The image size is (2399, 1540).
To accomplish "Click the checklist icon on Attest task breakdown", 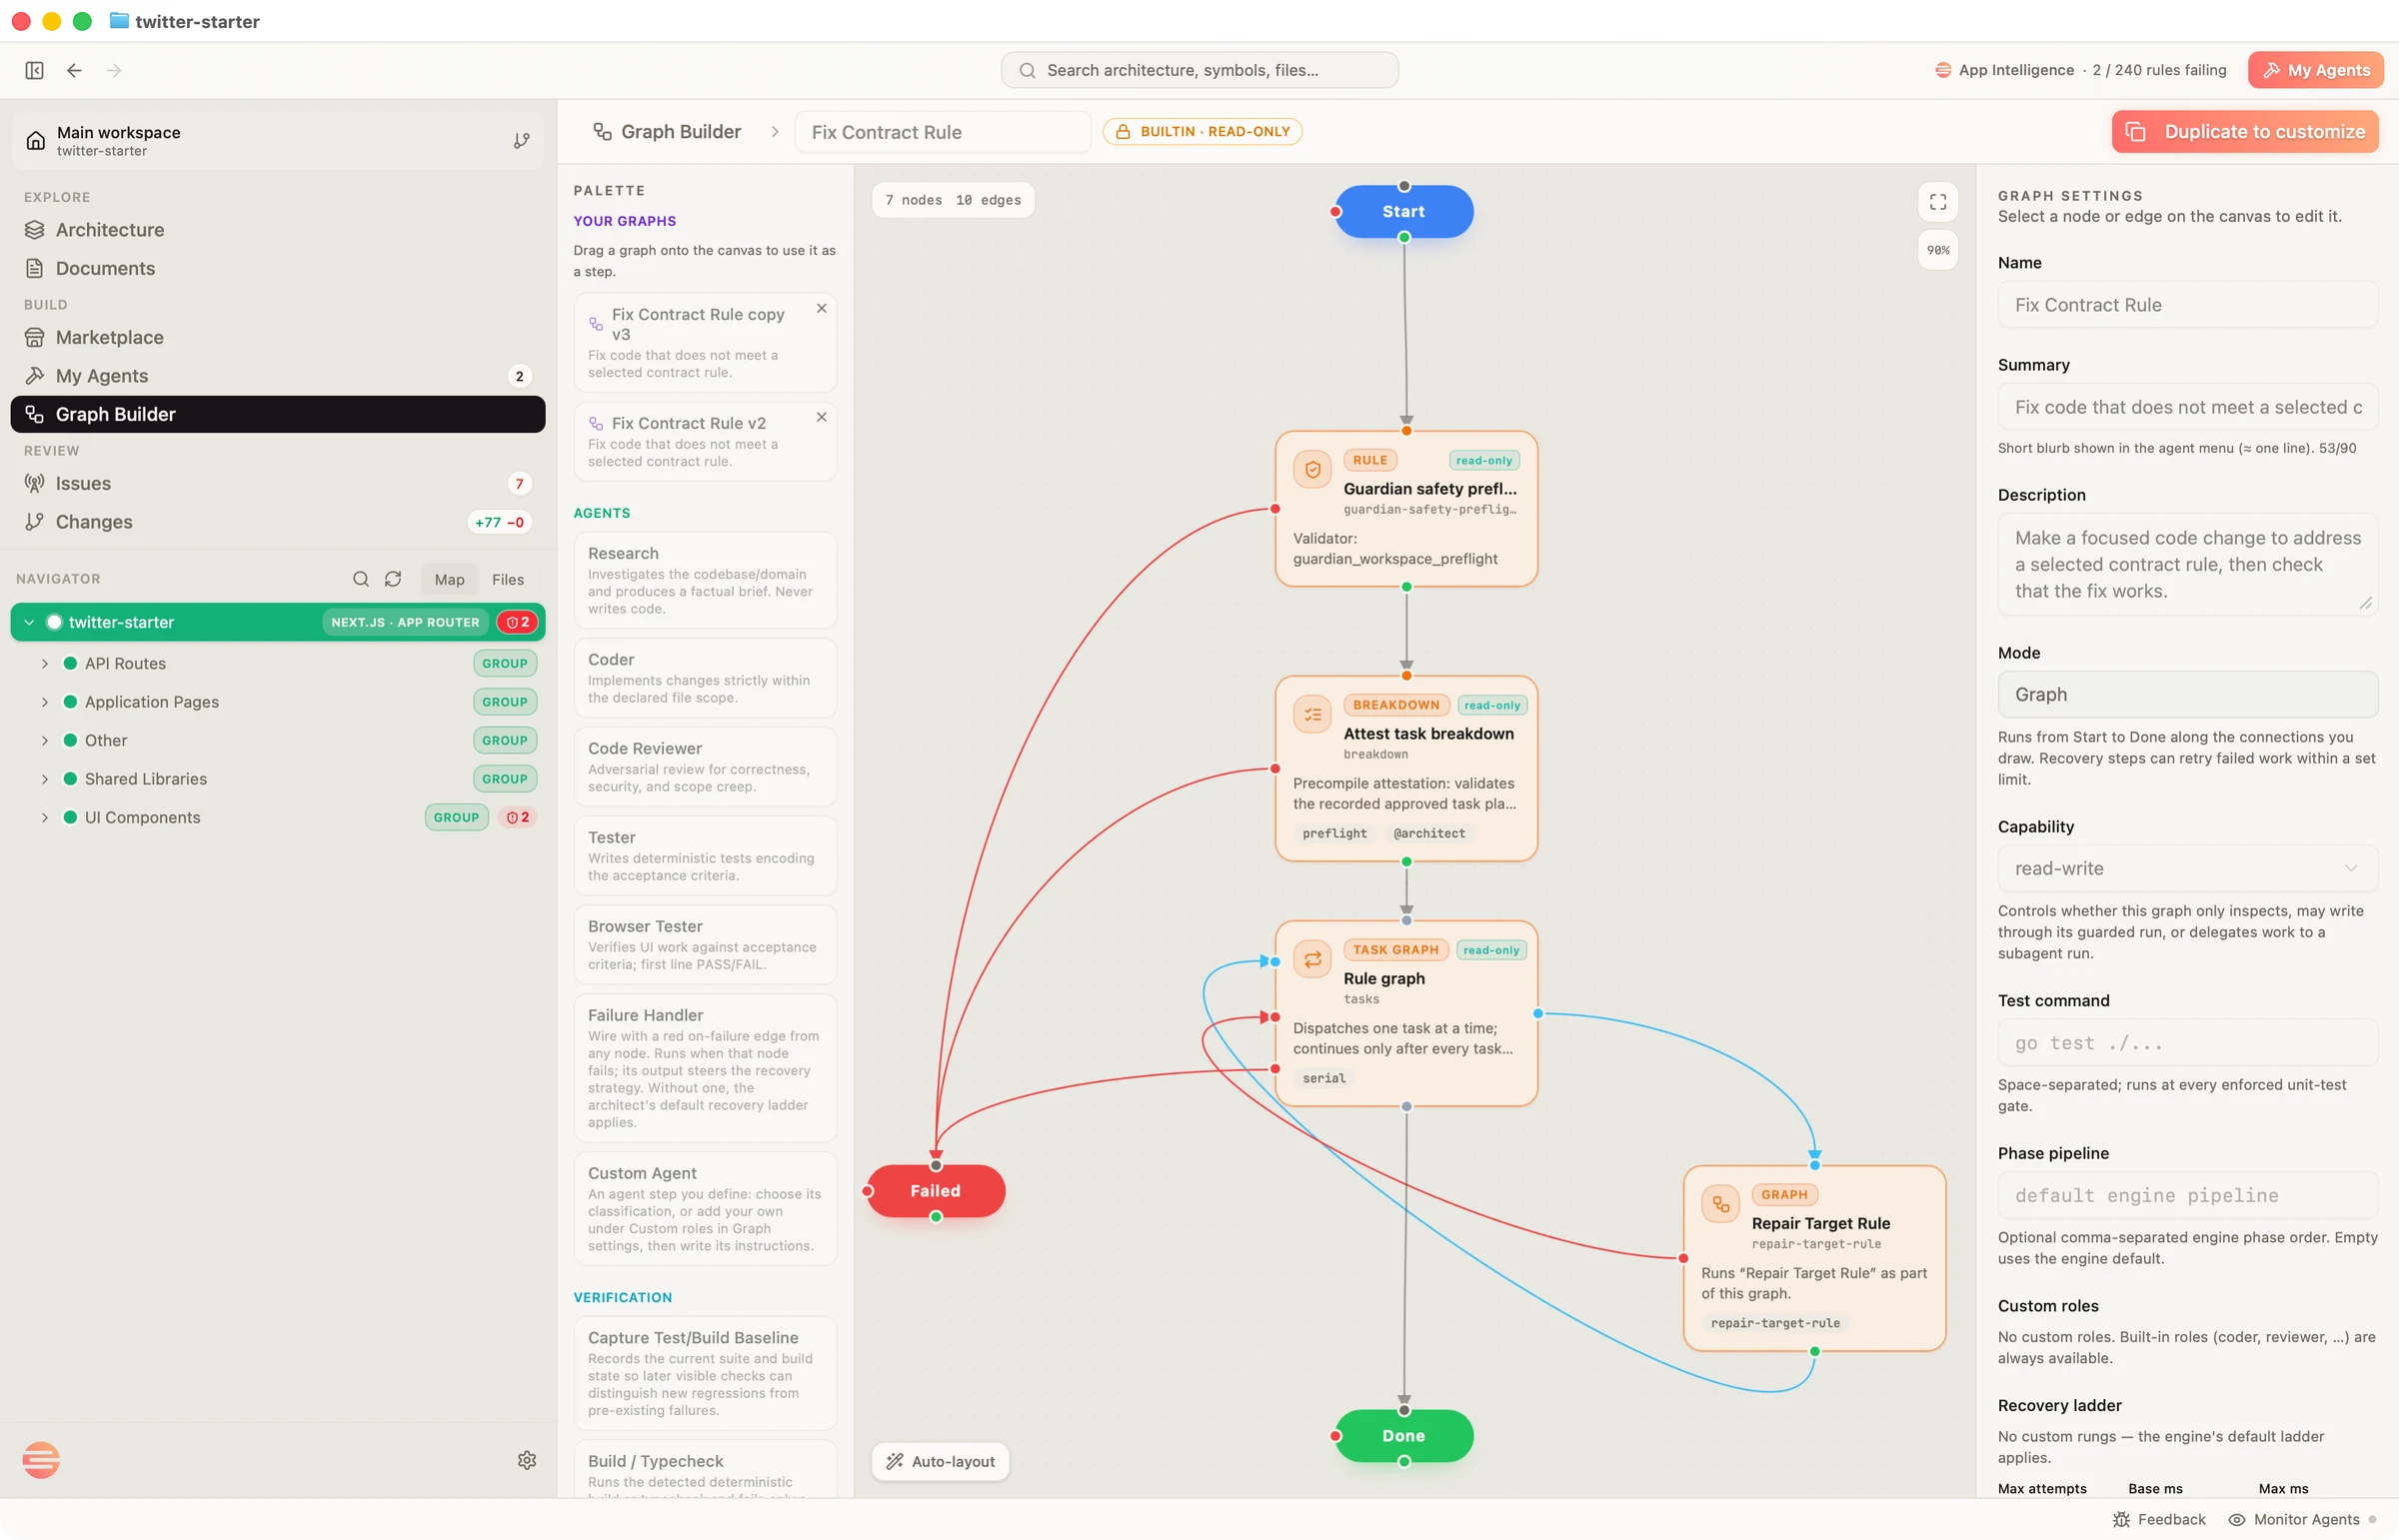I will 1312,714.
